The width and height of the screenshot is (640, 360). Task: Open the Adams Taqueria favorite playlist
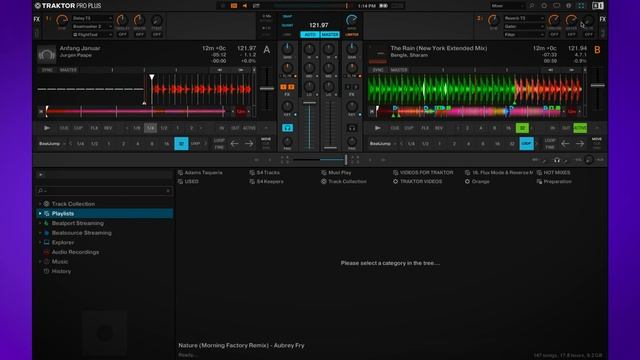(200, 173)
